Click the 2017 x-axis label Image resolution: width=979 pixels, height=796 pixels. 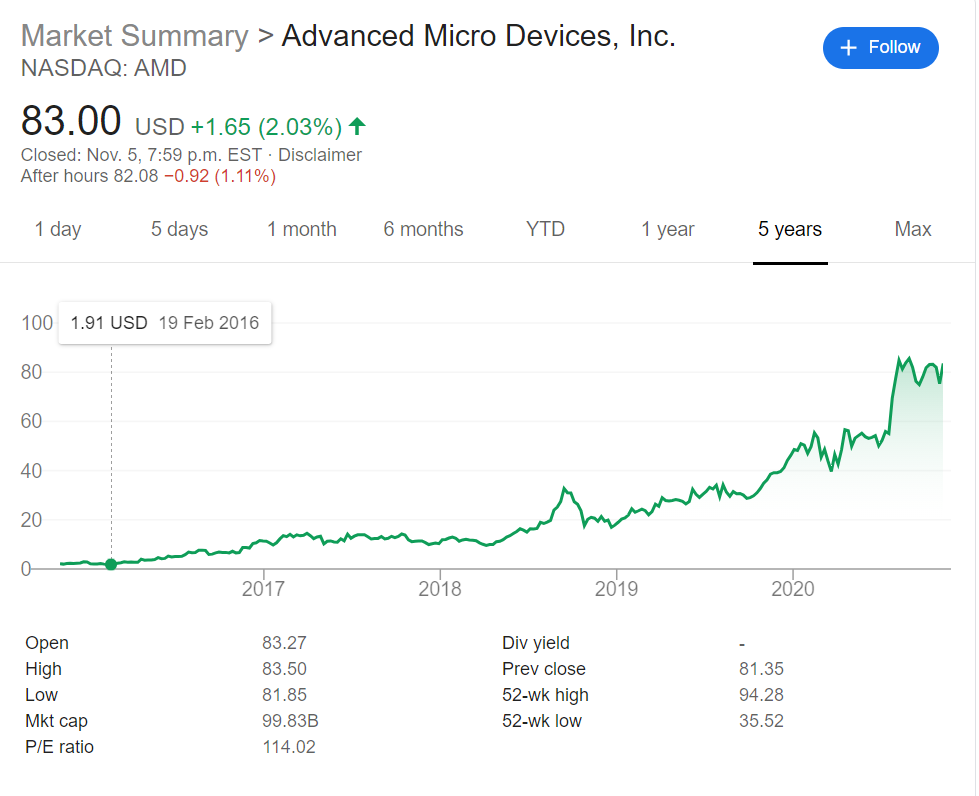pyautogui.click(x=263, y=588)
